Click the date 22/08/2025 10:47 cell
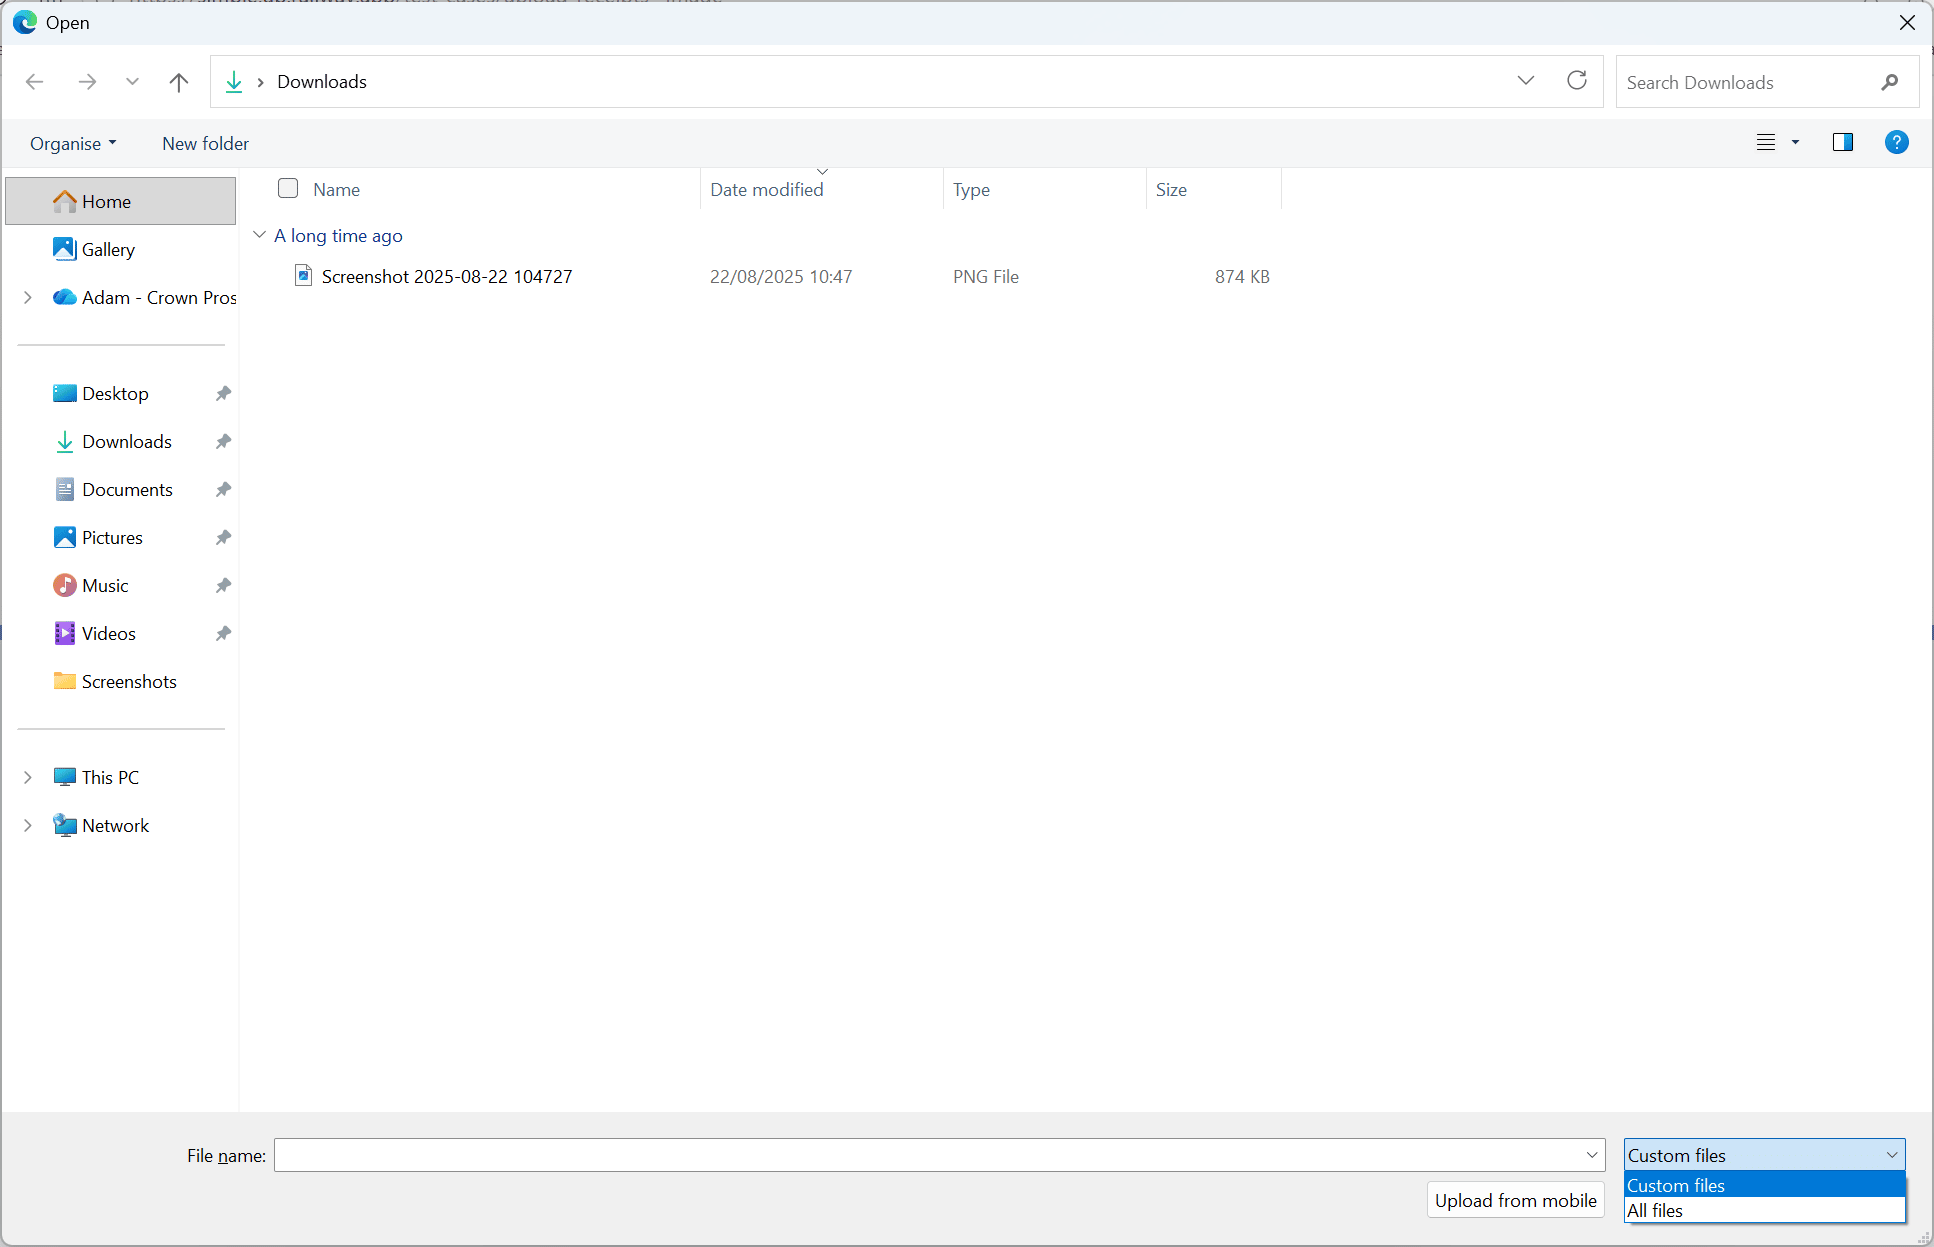The image size is (1934, 1247). [x=781, y=277]
